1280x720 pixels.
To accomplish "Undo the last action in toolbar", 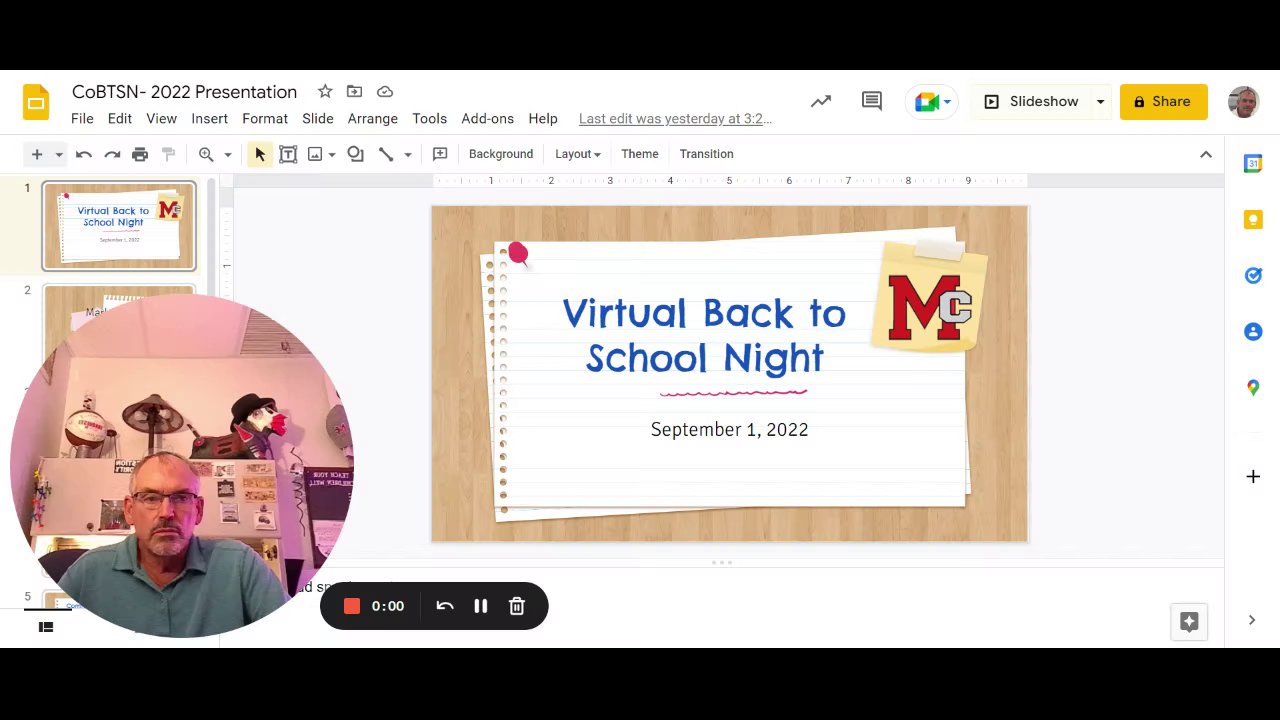I will point(84,154).
